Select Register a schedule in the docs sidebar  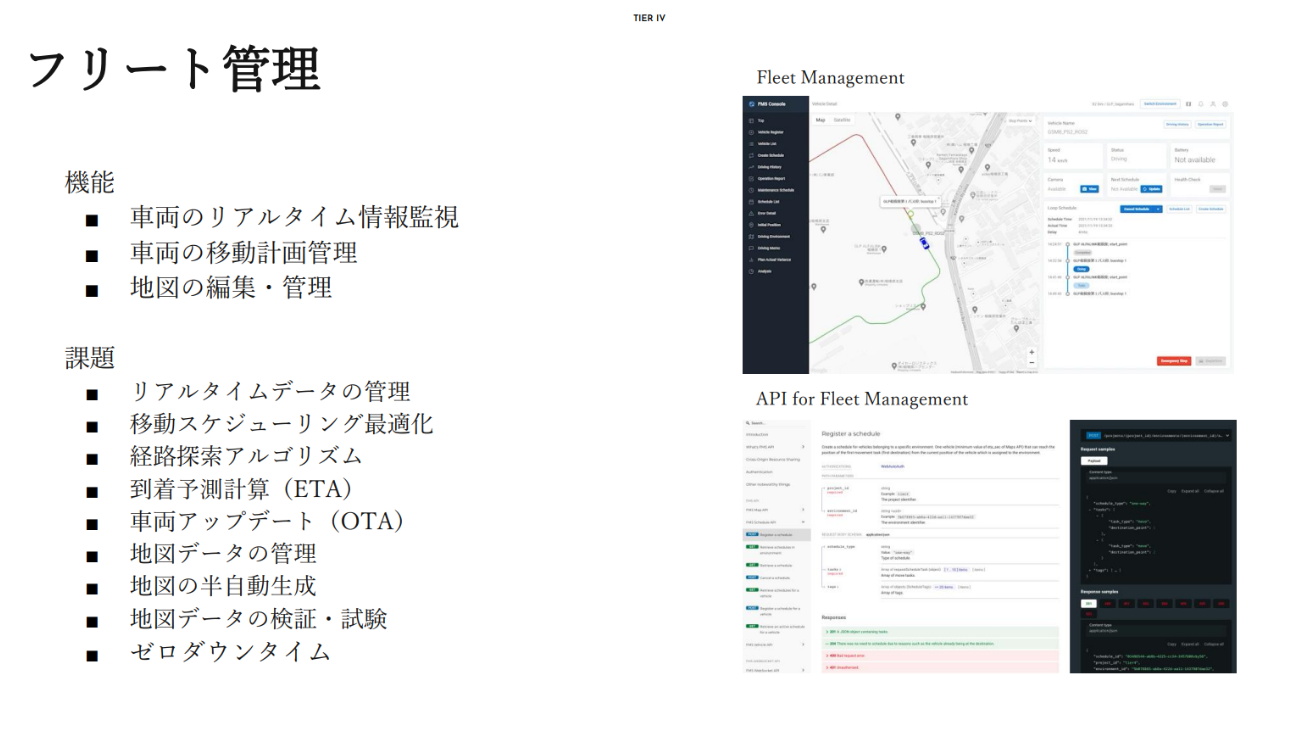click(776, 534)
